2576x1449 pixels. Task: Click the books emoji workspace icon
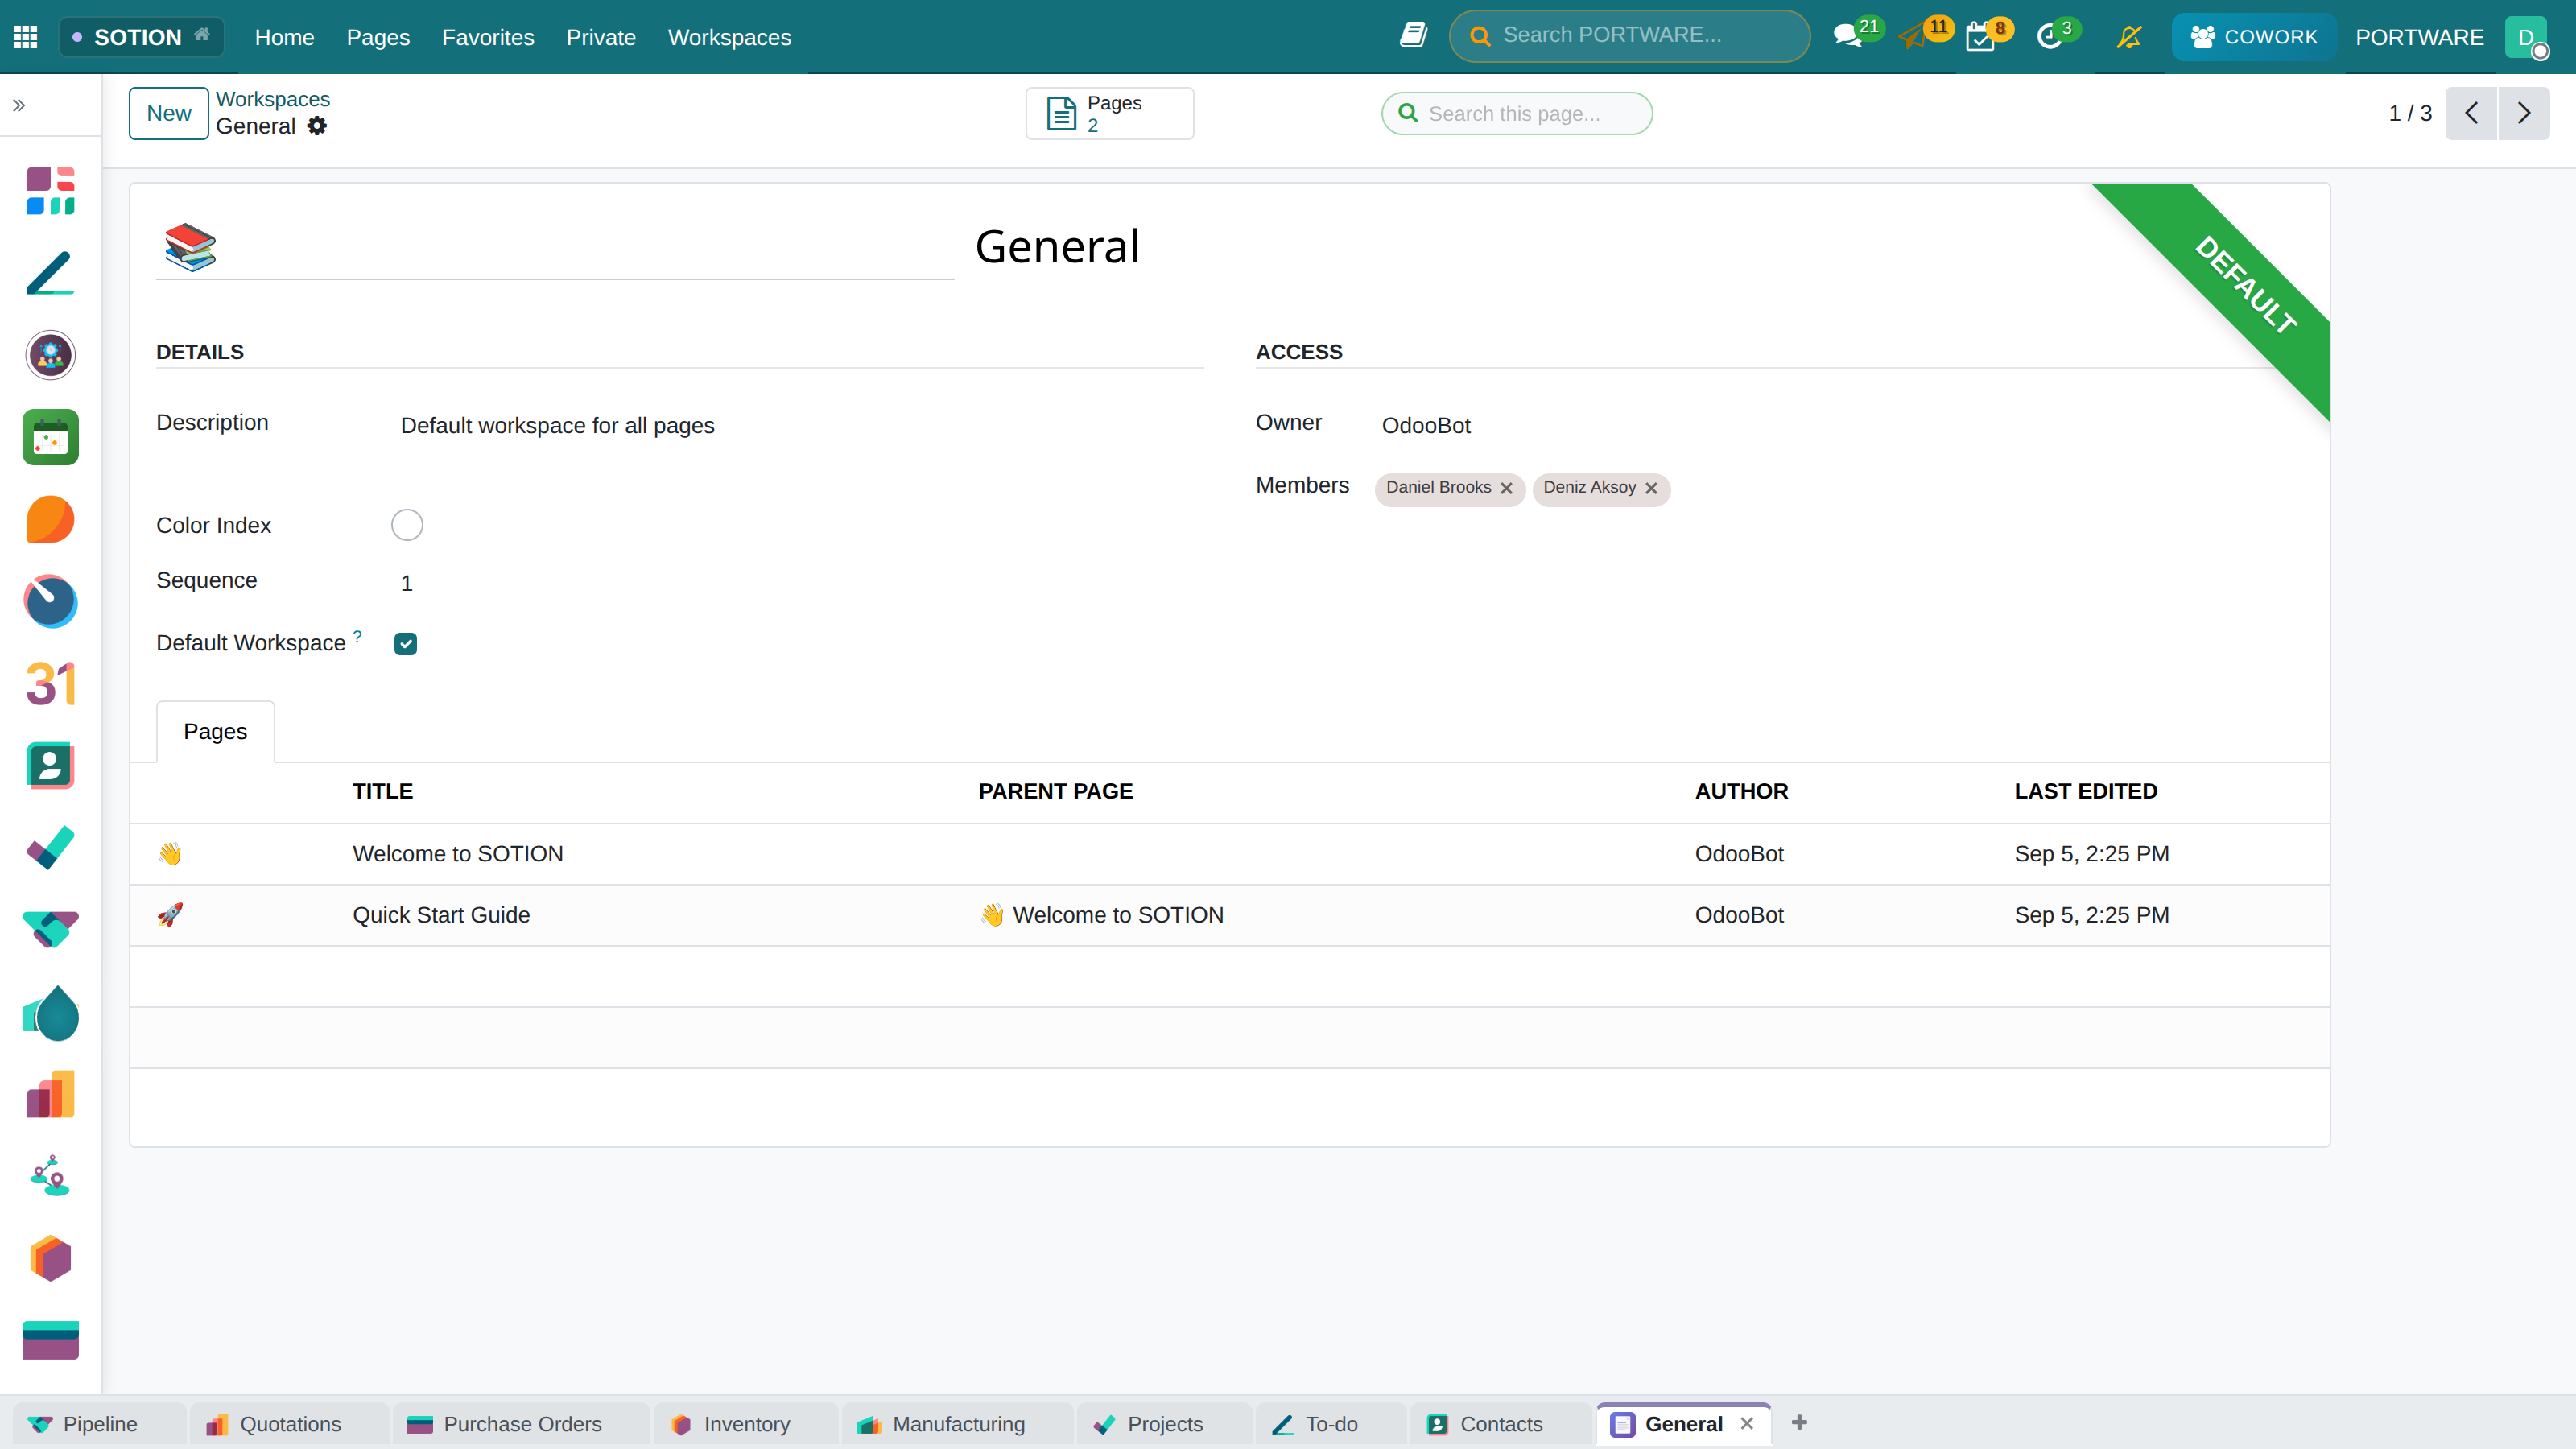tap(190, 247)
